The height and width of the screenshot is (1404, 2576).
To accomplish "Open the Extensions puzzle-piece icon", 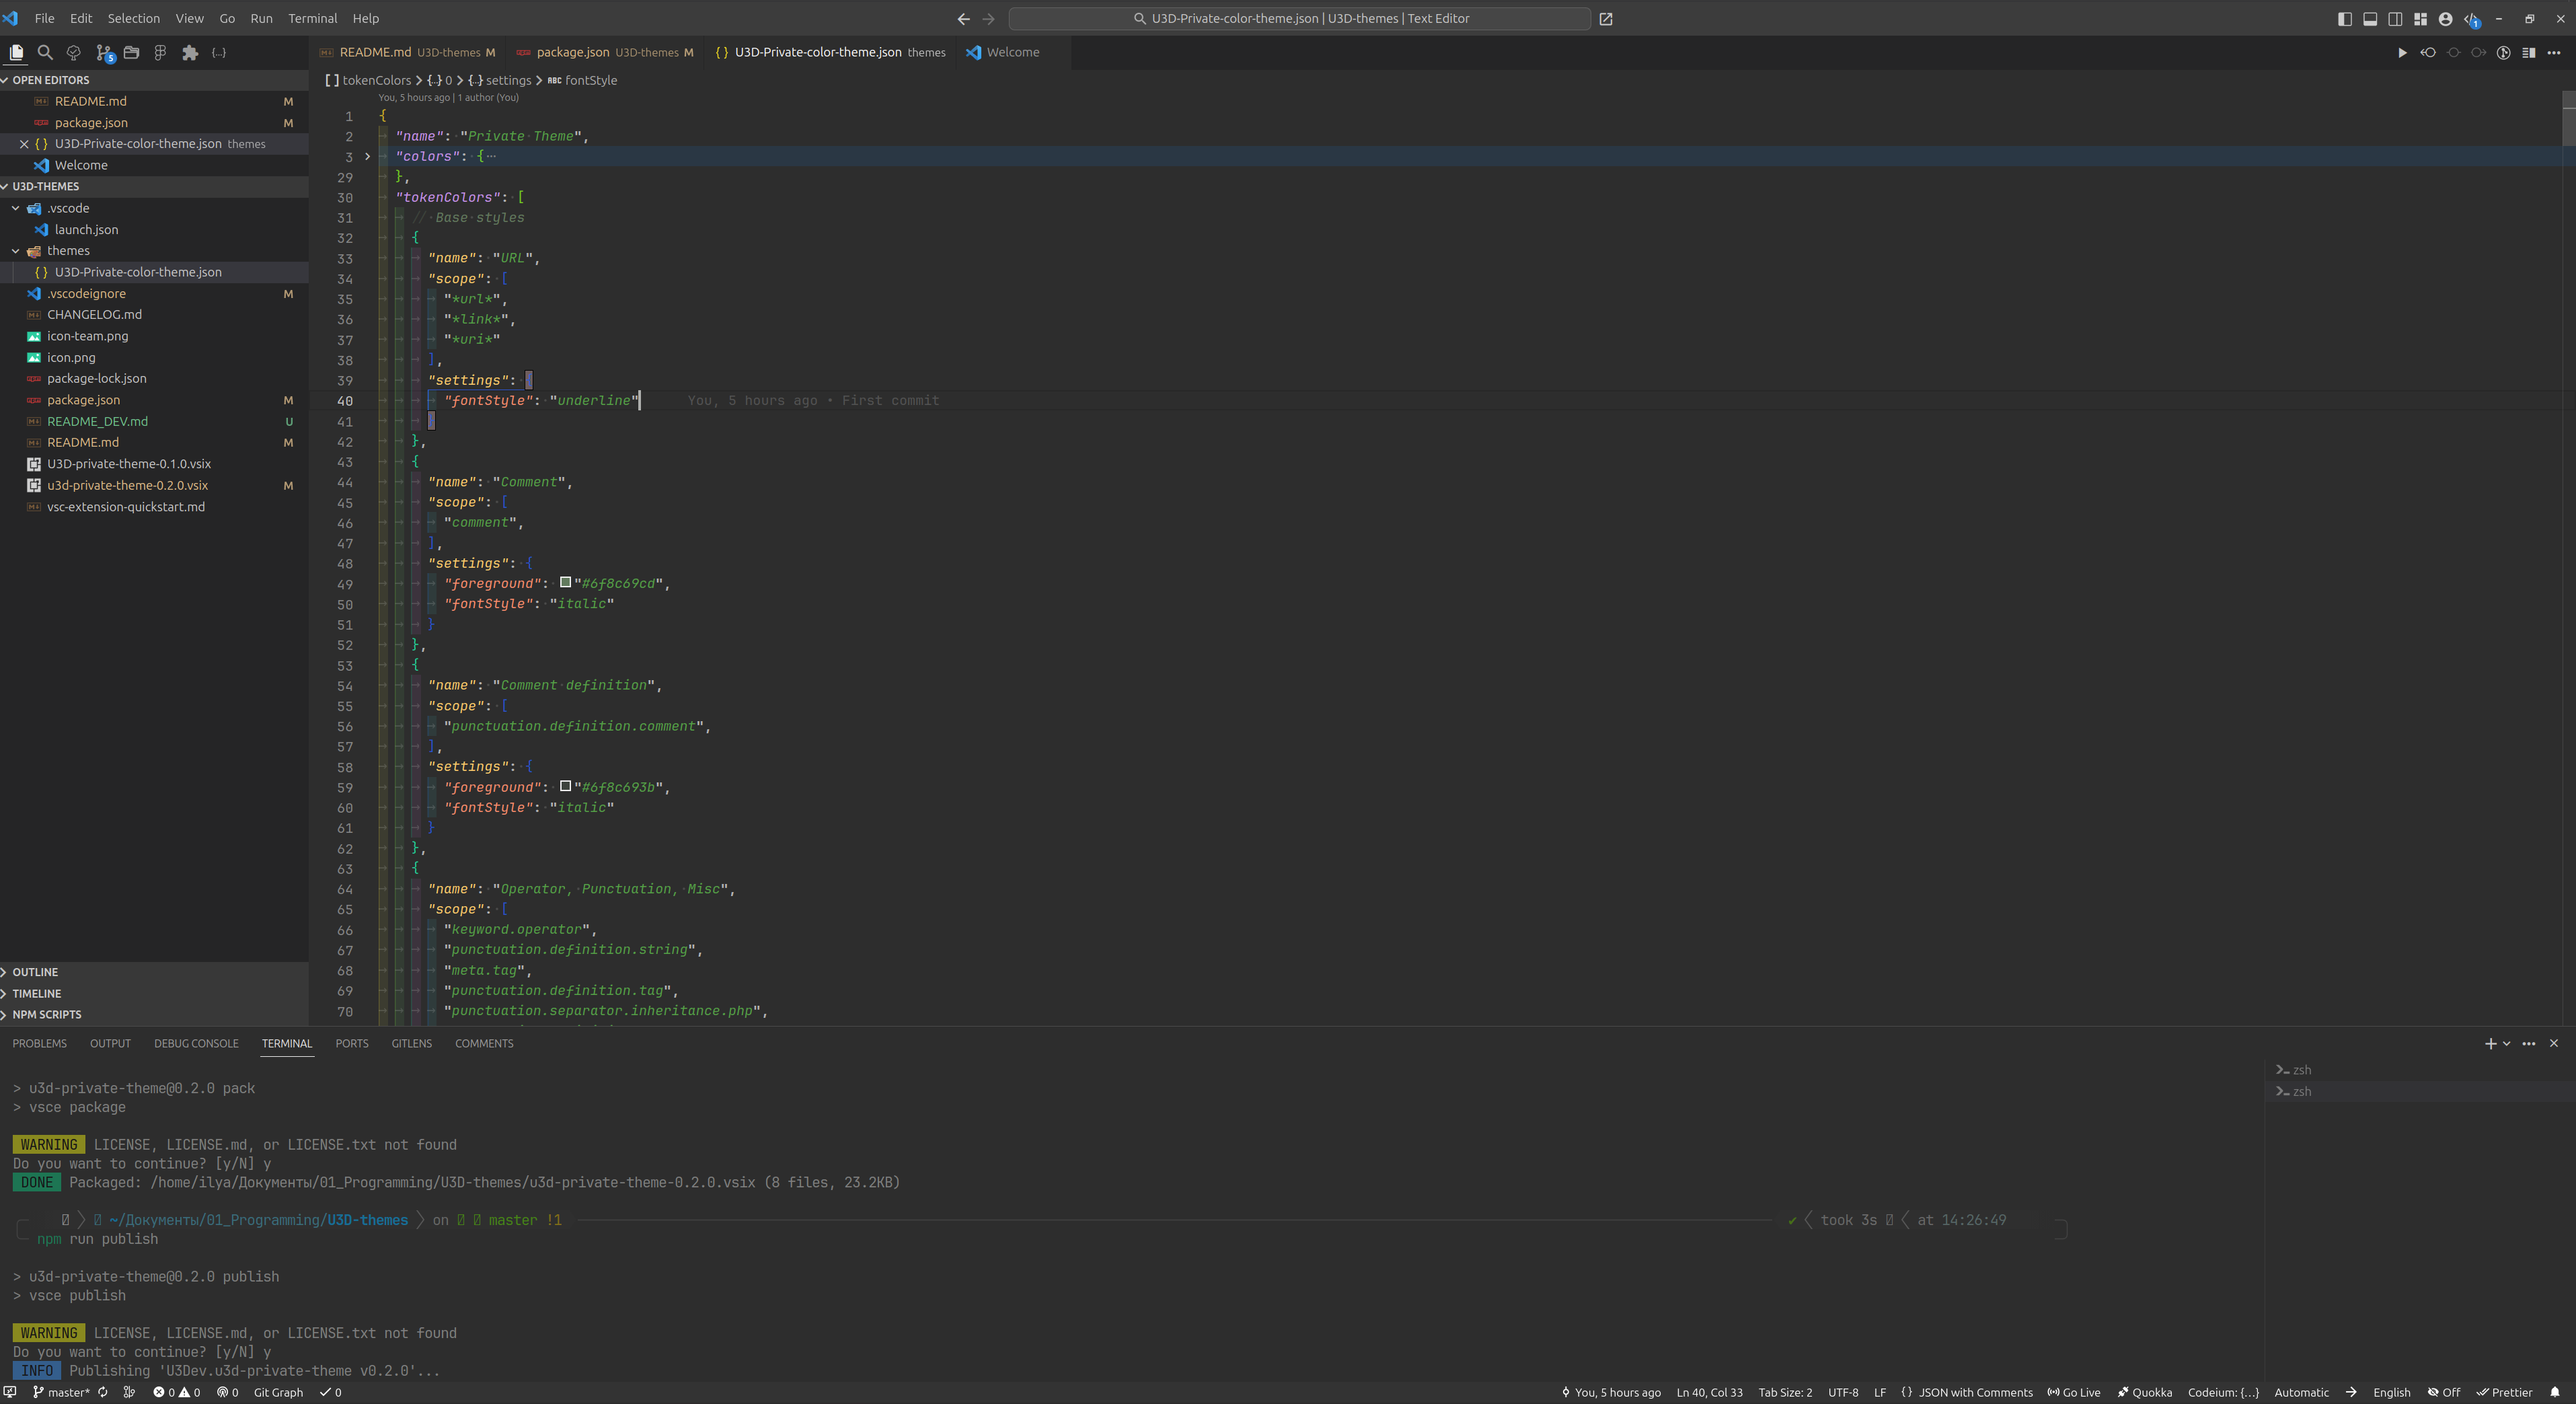I will pos(190,53).
